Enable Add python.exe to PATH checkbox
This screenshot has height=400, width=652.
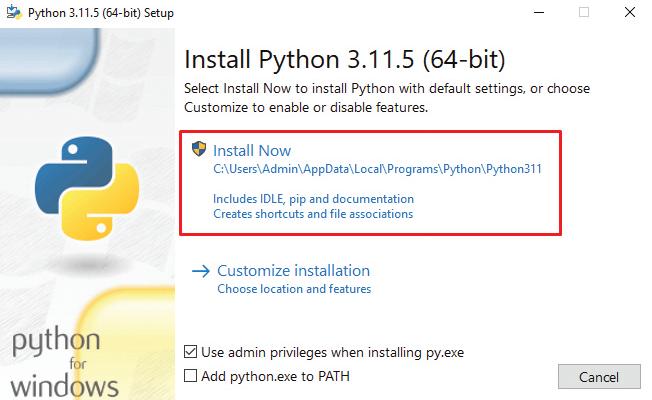(190, 376)
